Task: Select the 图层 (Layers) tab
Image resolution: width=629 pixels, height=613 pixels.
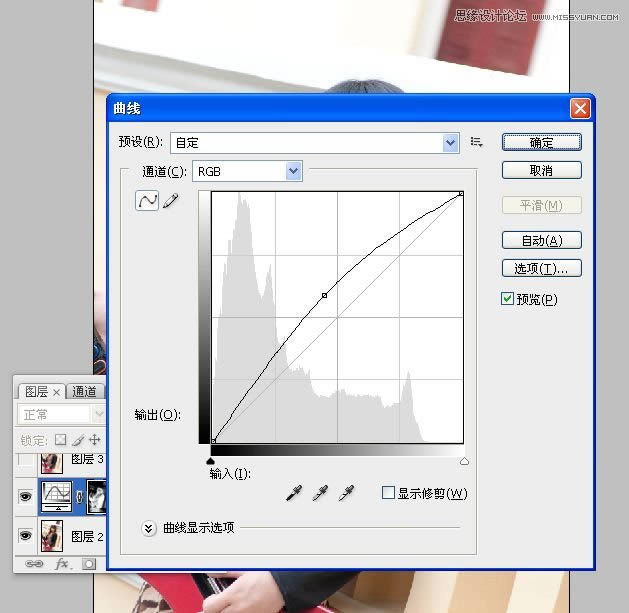Action: pos(37,392)
